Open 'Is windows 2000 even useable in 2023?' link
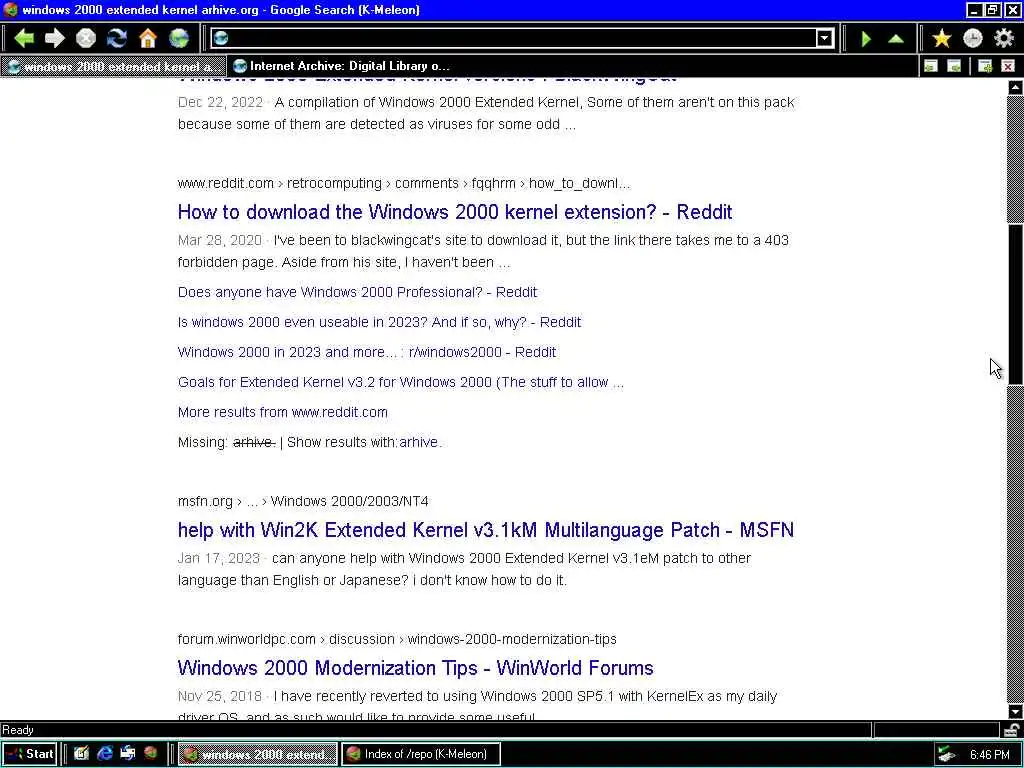 pyautogui.click(x=379, y=322)
